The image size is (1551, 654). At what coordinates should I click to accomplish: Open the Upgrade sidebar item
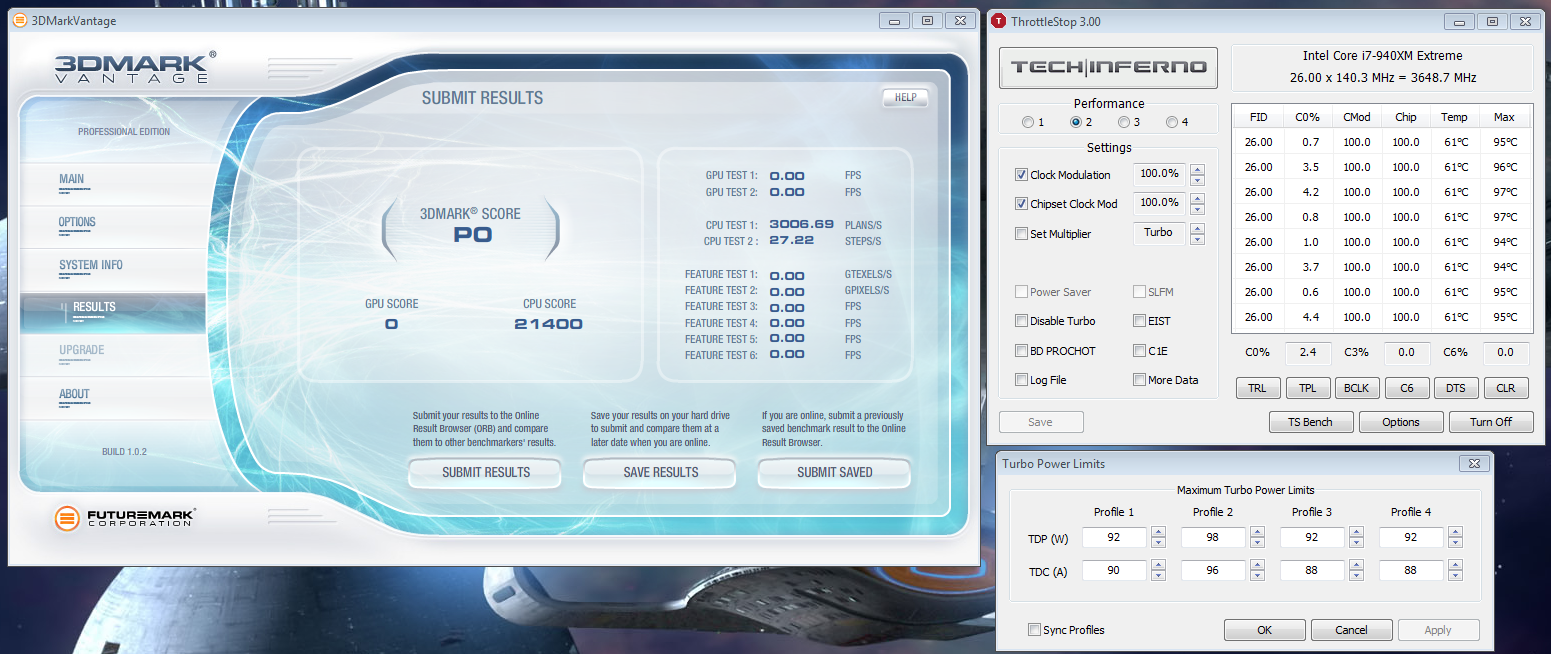point(82,350)
